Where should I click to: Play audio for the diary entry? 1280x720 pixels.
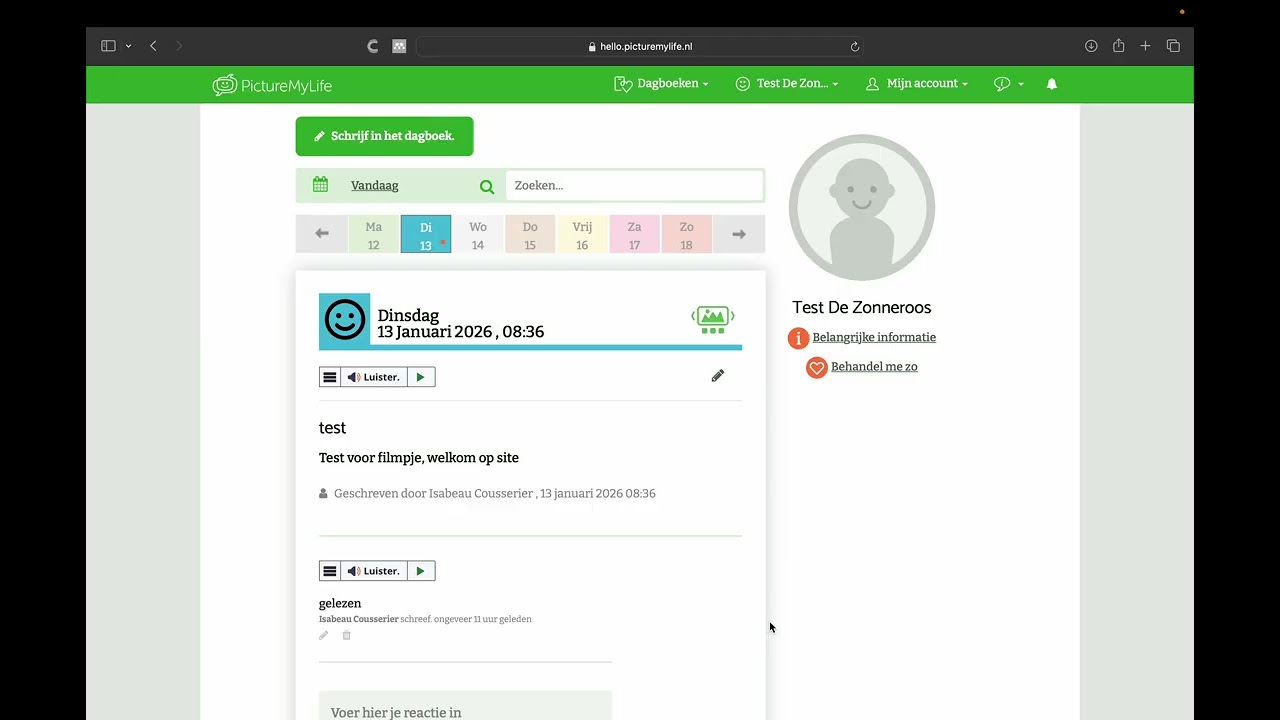421,377
